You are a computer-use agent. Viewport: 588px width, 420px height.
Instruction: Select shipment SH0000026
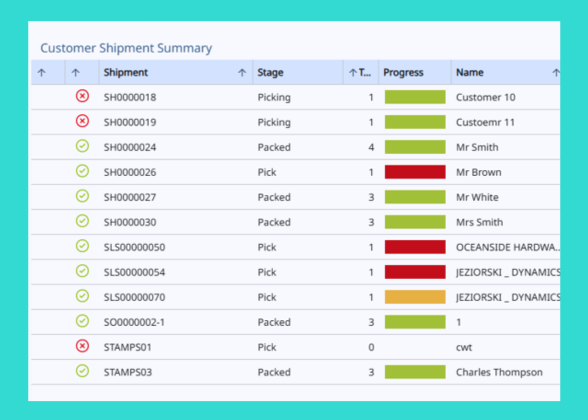tap(130, 172)
